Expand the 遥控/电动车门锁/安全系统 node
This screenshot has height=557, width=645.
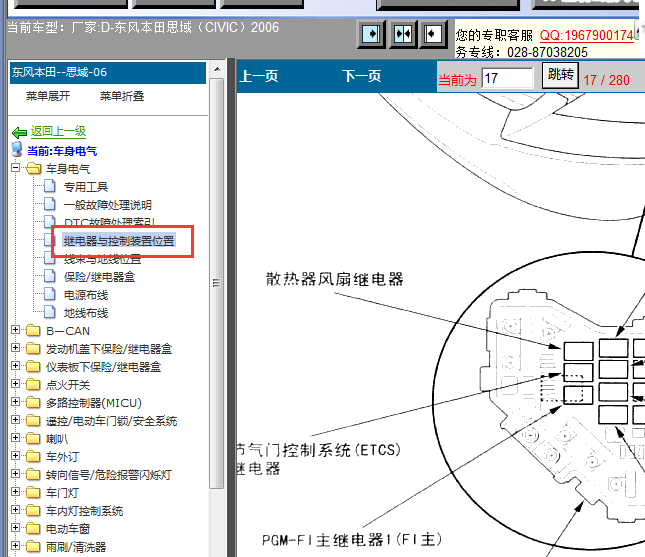(x=16, y=420)
